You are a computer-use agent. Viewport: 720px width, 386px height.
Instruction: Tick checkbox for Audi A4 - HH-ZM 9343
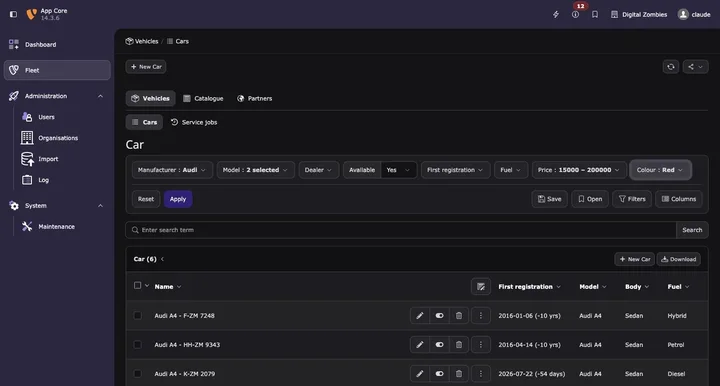click(x=137, y=344)
